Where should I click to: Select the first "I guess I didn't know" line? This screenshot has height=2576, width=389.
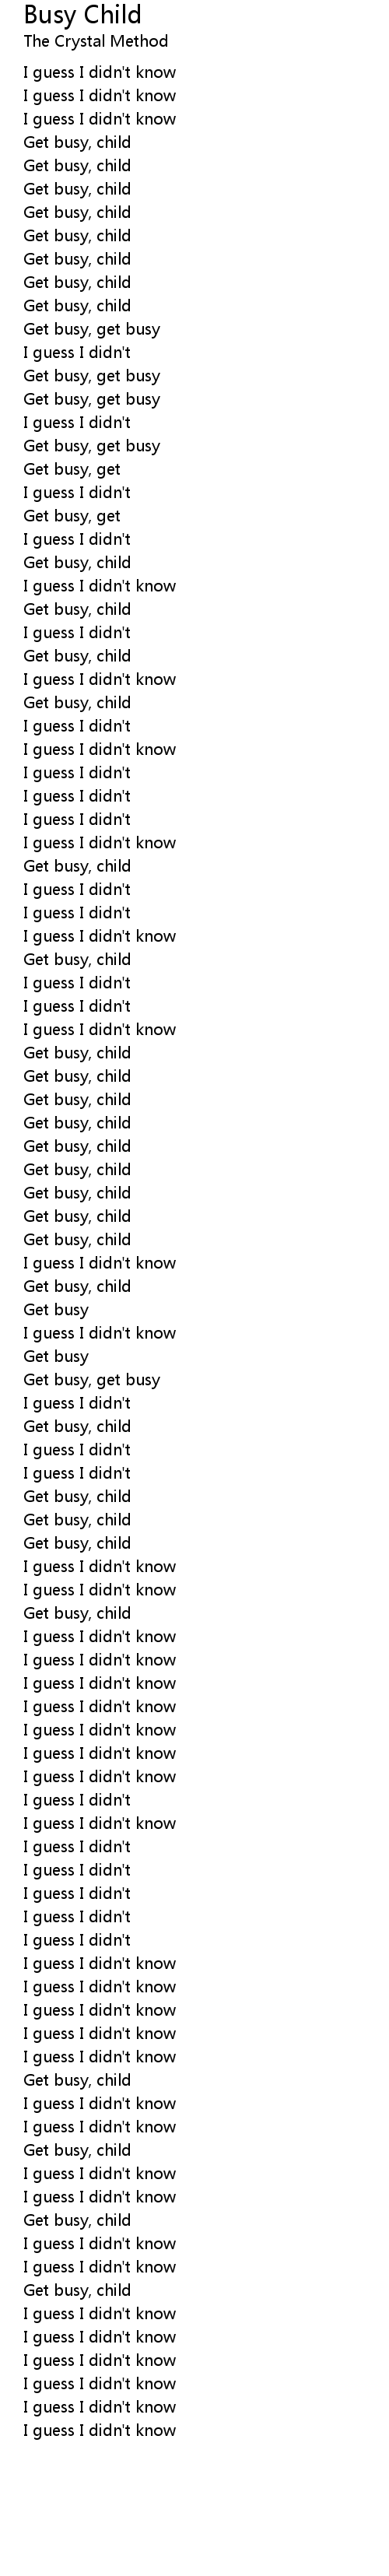tap(100, 72)
